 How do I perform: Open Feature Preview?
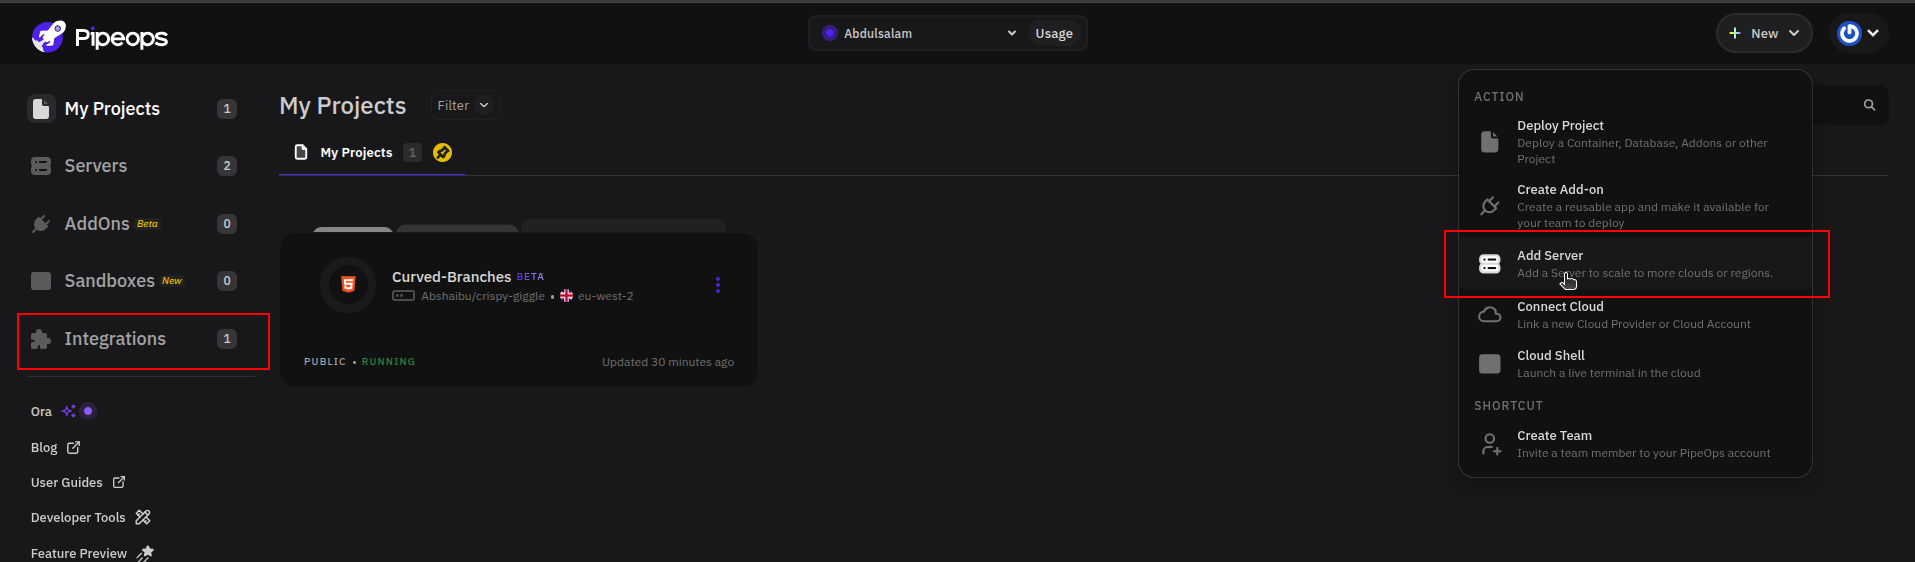pyautogui.click(x=79, y=553)
